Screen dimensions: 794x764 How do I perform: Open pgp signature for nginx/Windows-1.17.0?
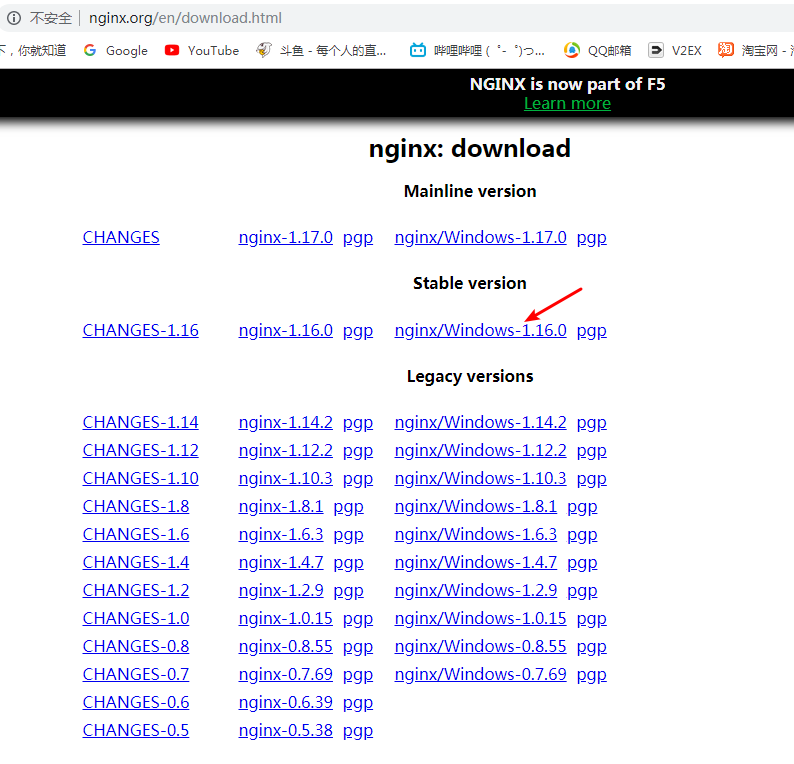click(x=591, y=238)
